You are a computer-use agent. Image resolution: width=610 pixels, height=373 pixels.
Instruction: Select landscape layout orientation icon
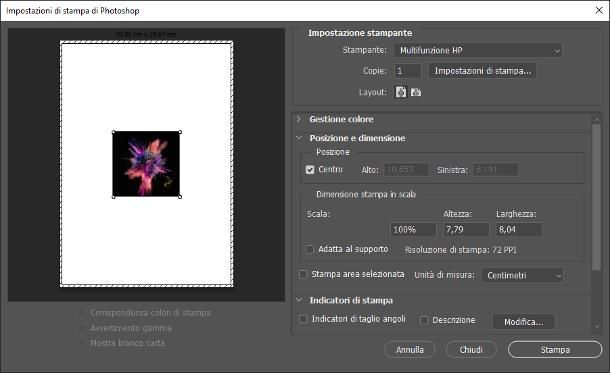pyautogui.click(x=416, y=92)
